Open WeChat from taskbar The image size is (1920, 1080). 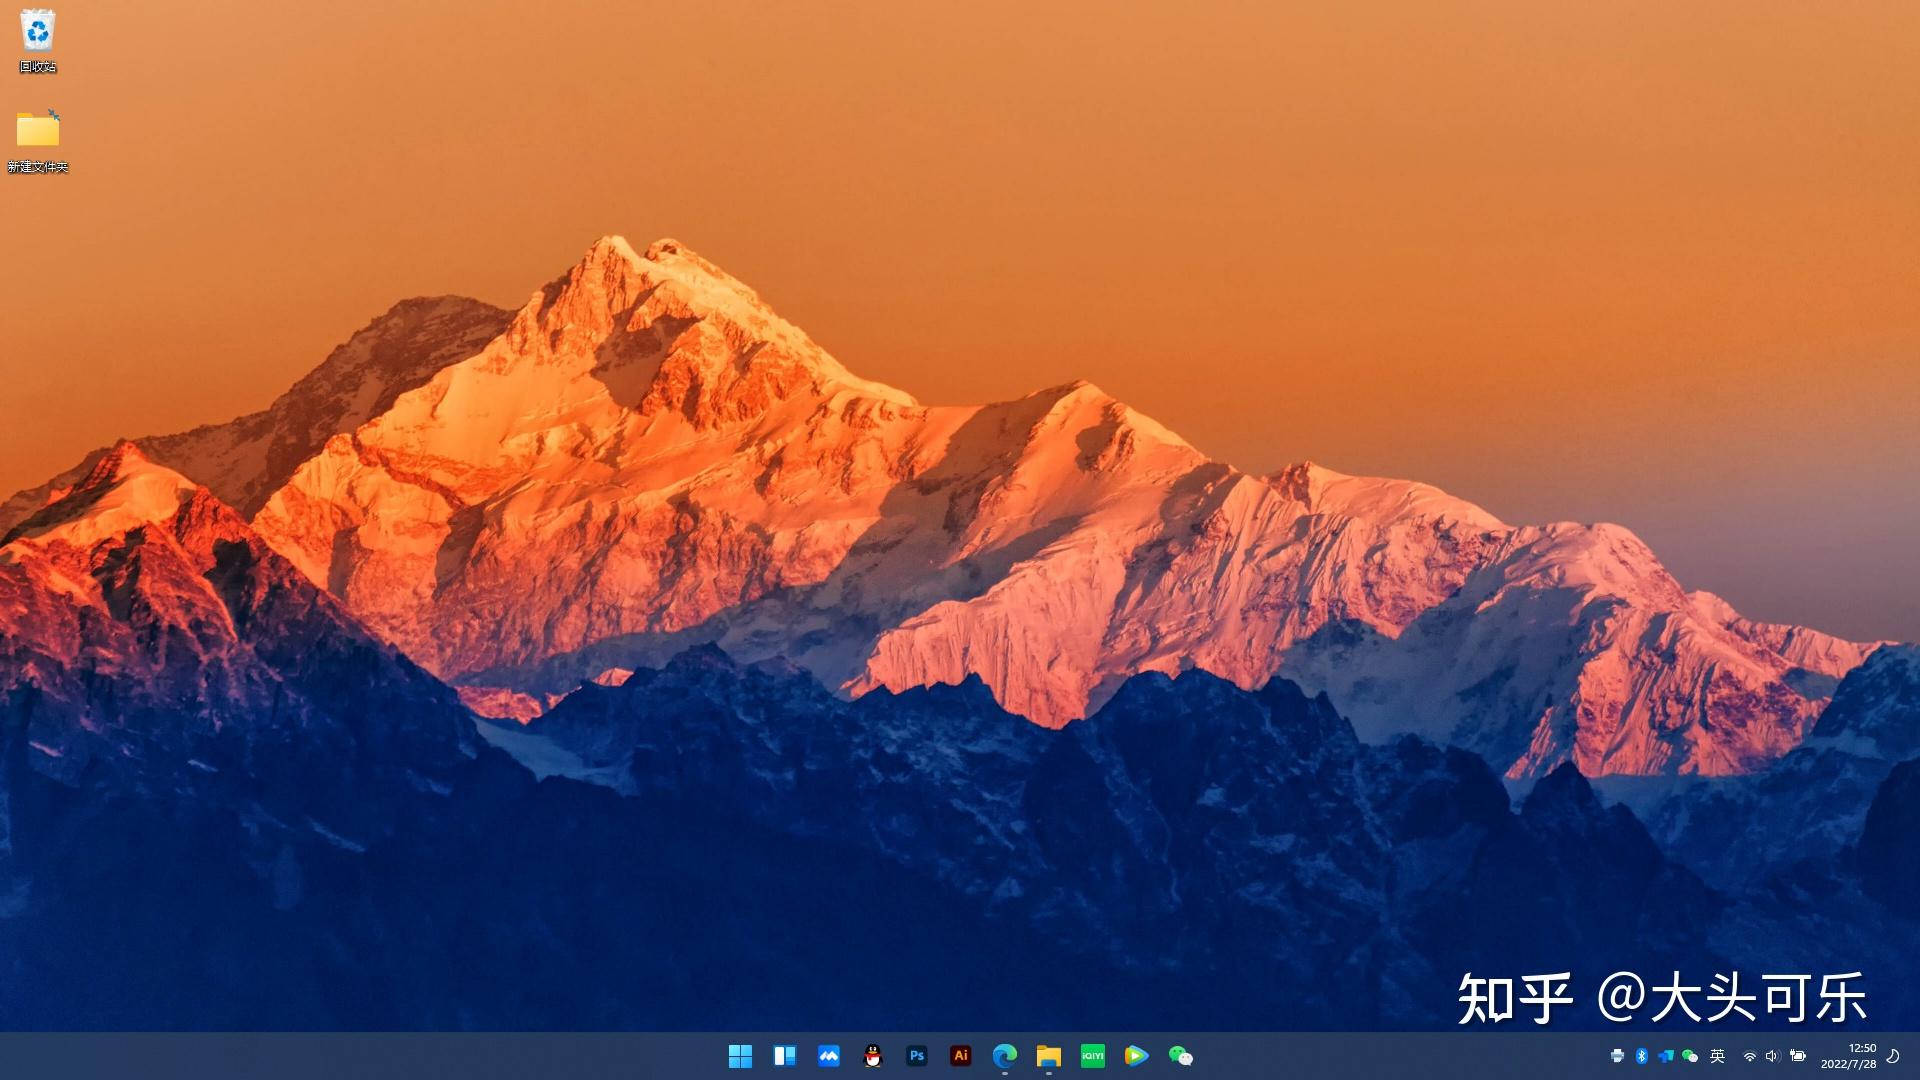1180,1056
